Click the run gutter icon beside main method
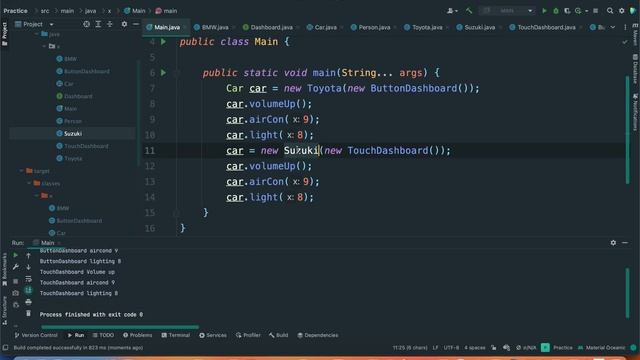 point(163,73)
